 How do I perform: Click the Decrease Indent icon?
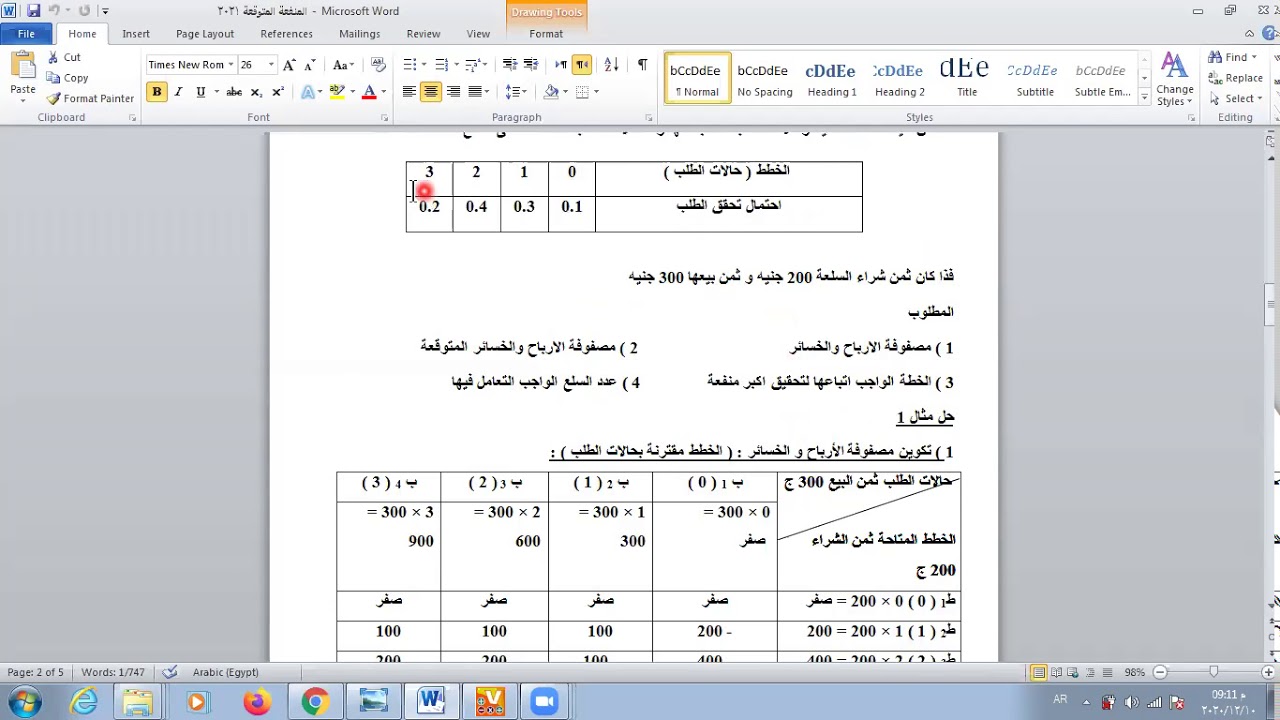coord(510,65)
